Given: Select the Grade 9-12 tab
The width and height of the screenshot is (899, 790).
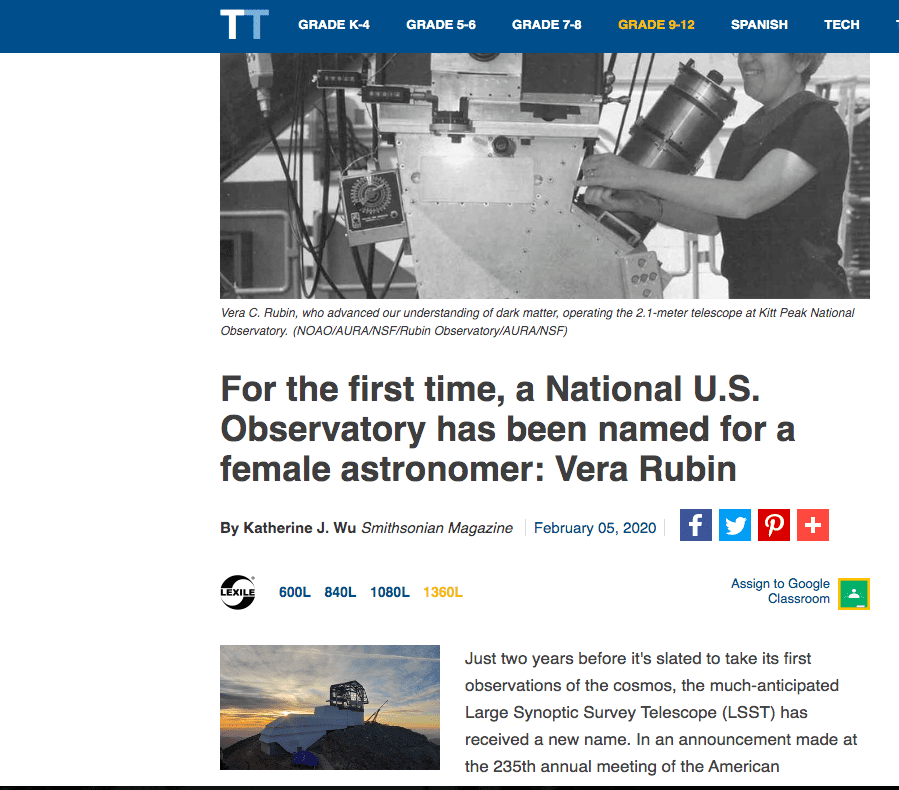Looking at the screenshot, I should (656, 25).
